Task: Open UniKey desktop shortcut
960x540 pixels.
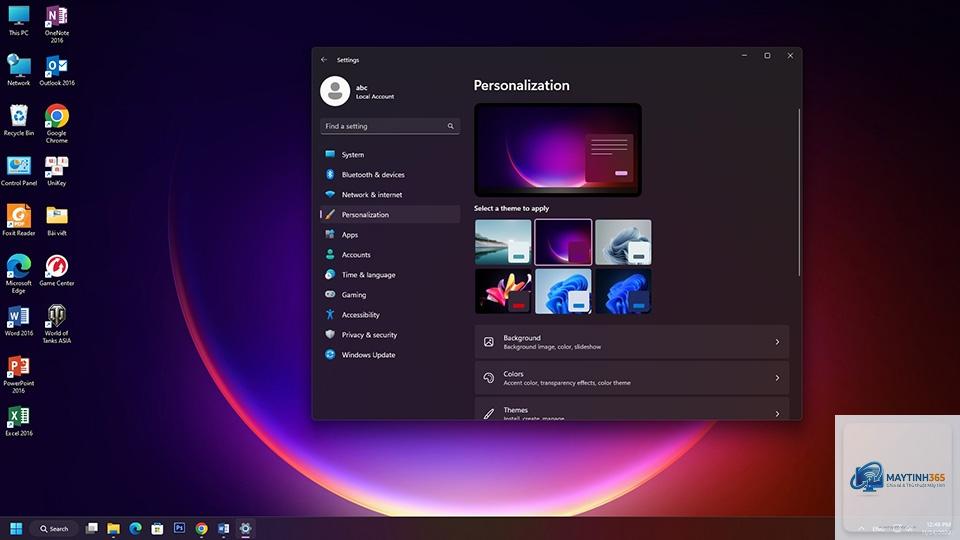Action: coord(56,170)
